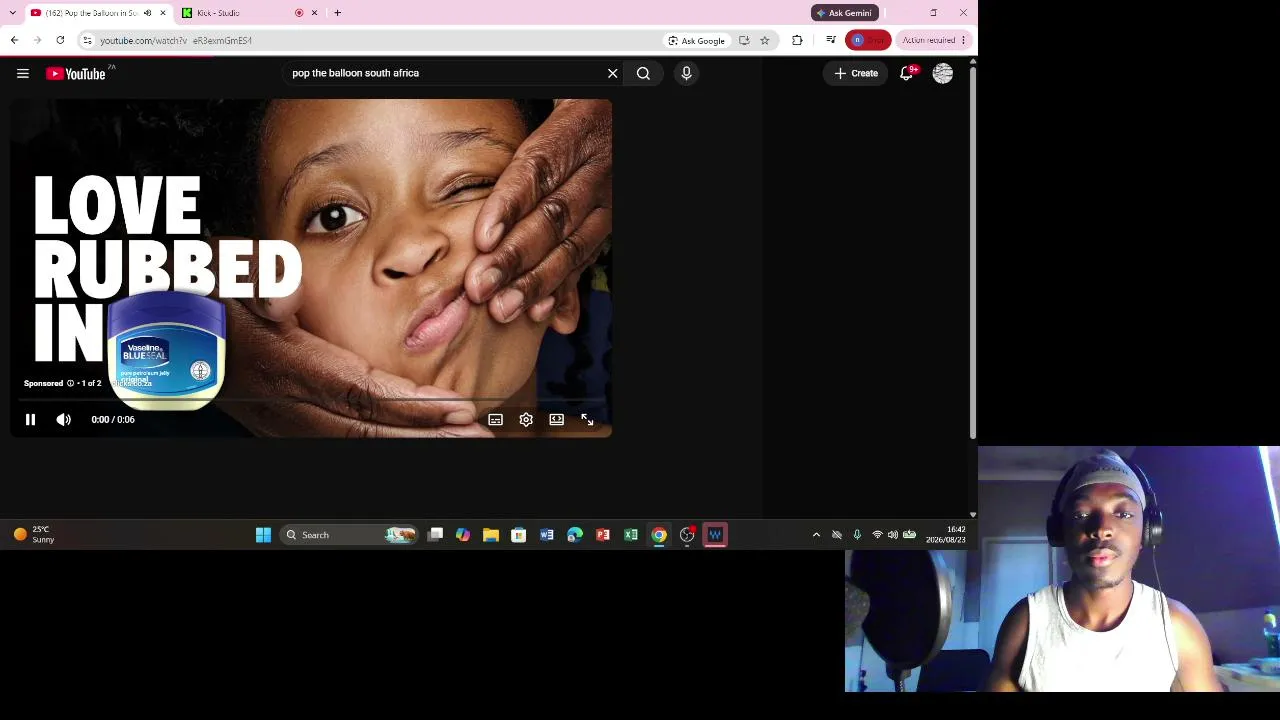Screen dimensions: 1280x720
Task: Open Microsoft Store from taskbar
Action: click(519, 535)
